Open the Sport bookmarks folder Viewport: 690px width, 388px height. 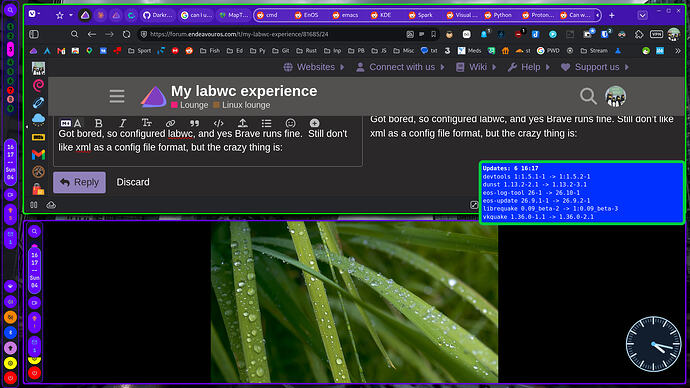139,51
